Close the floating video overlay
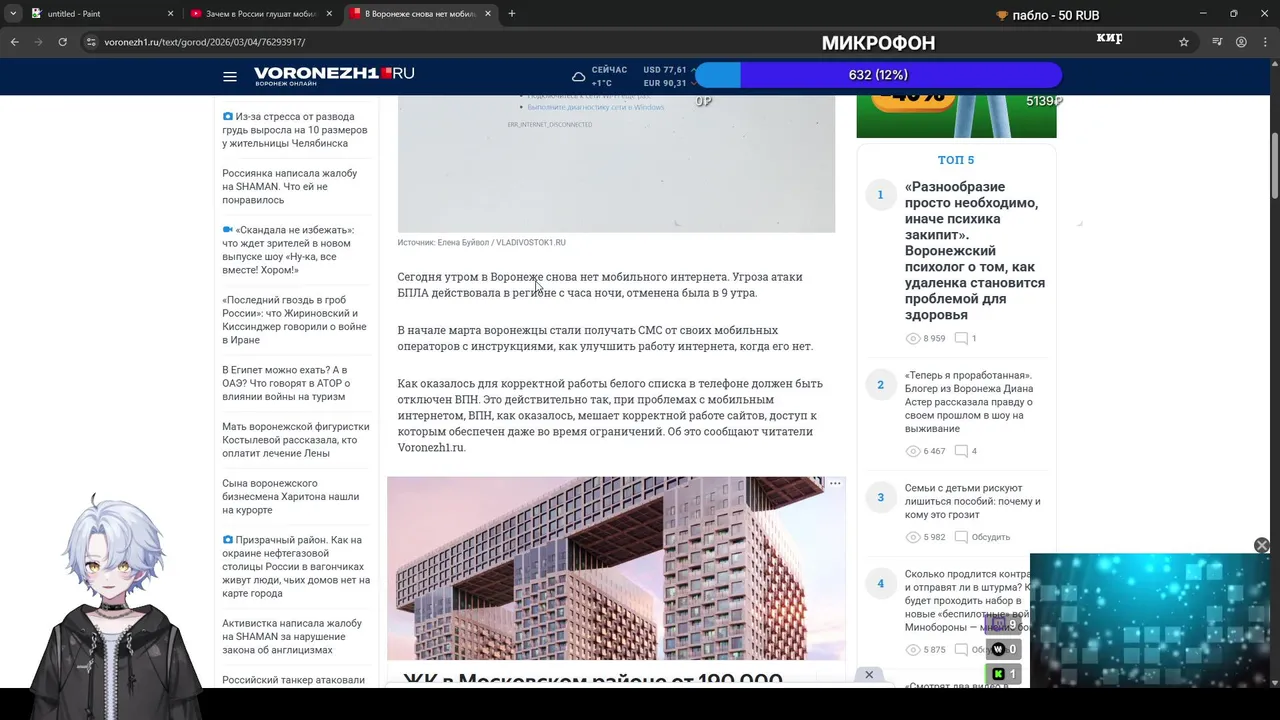Screen dimensions: 1280x720 1262,545
